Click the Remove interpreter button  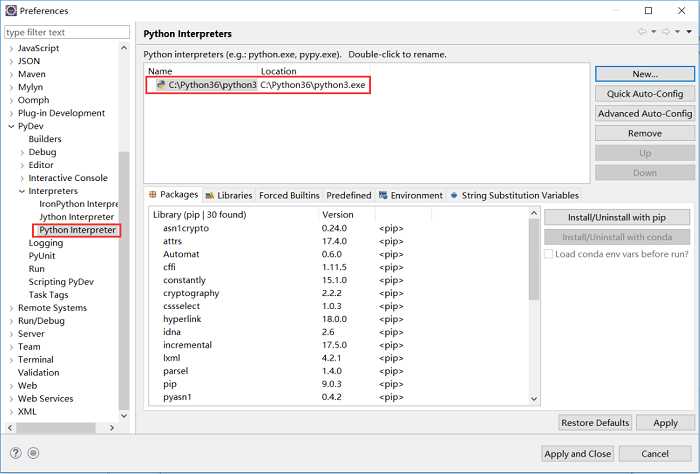(x=645, y=133)
